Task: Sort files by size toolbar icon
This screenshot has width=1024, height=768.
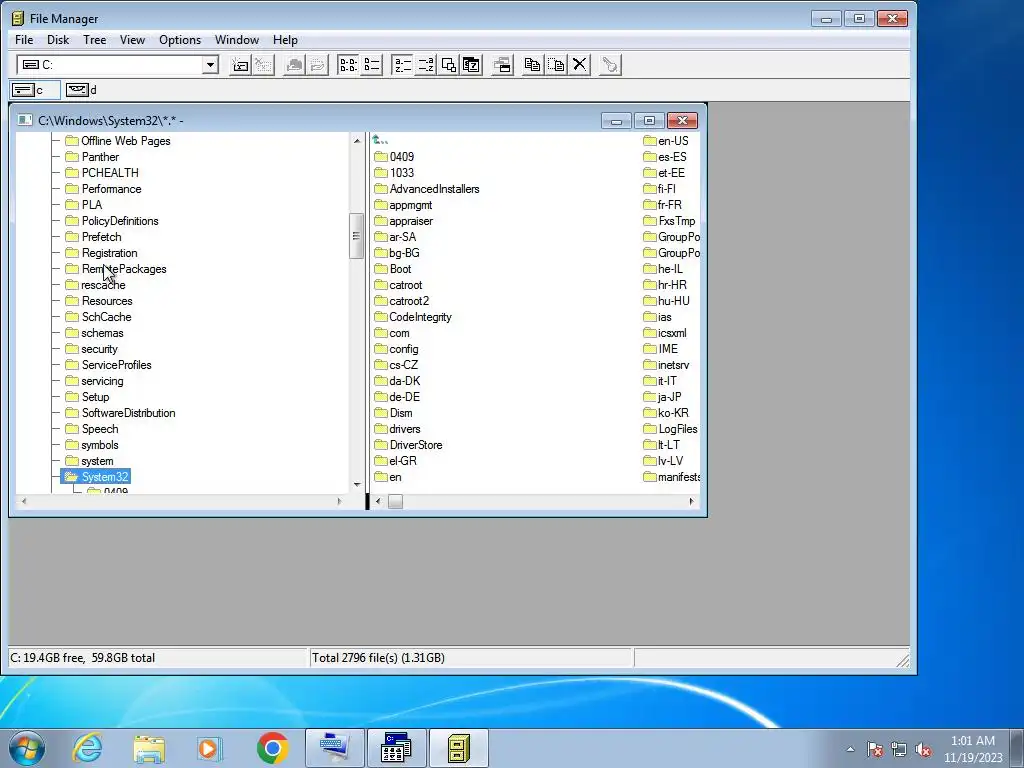Action: click(x=449, y=65)
